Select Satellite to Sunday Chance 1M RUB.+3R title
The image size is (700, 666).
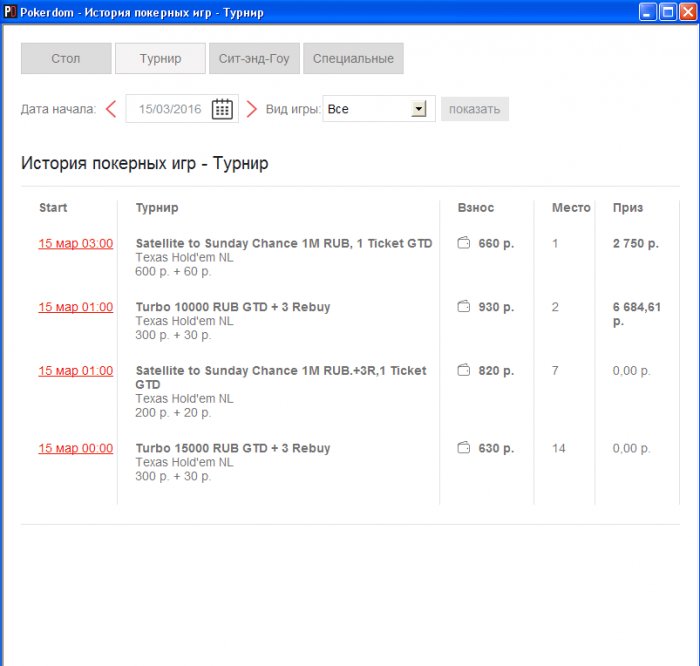(281, 377)
